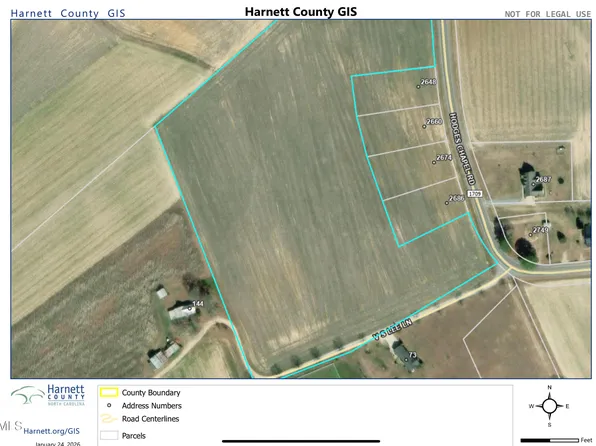Select address label 73 south of the lane
Viewport: 596px width, 446px height.
412,355
